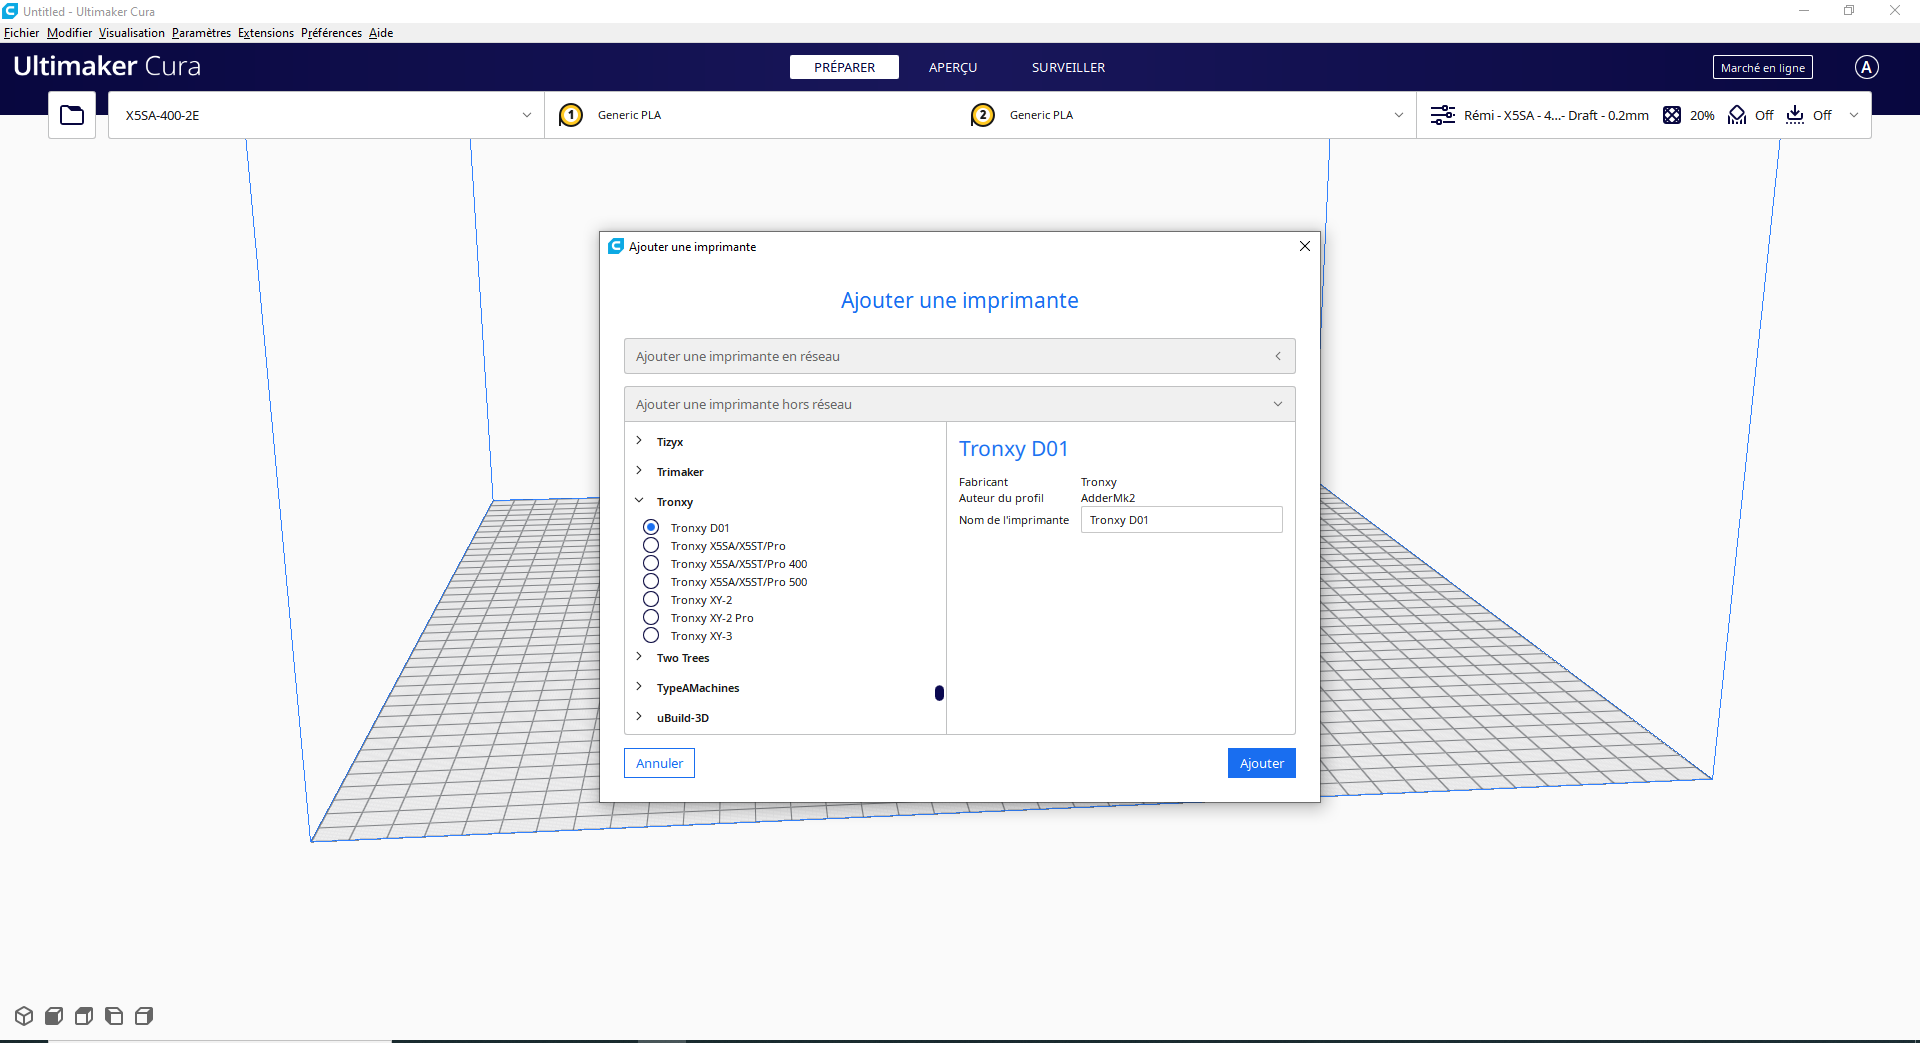Image resolution: width=1920 pixels, height=1043 pixels.
Task: Expand the Two Trees group
Action: click(639, 657)
